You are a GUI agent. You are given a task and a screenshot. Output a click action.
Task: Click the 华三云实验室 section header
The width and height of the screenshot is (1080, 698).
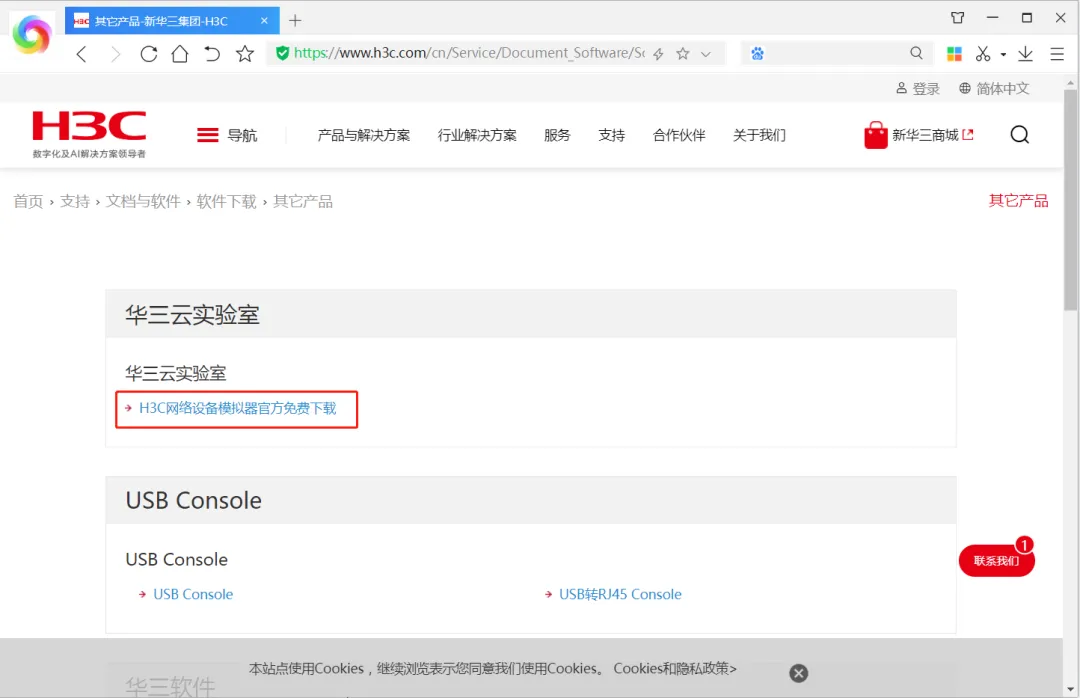pos(531,314)
